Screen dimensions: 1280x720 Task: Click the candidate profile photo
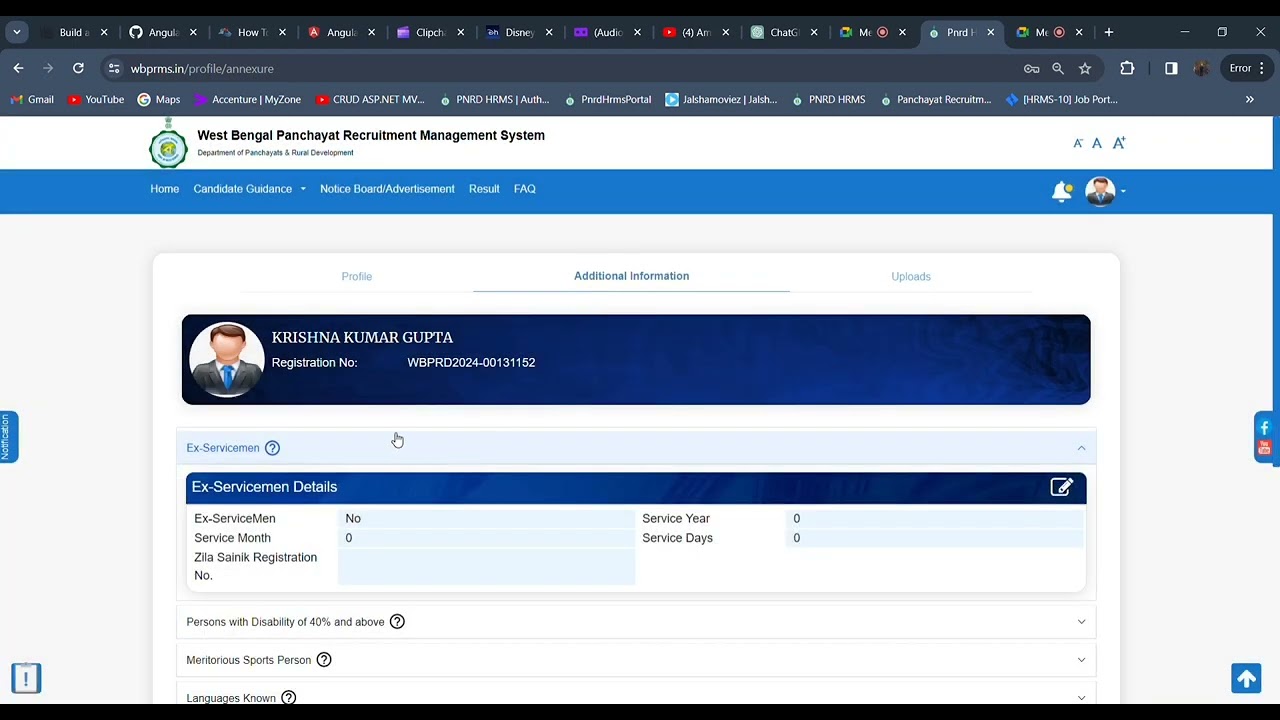tap(227, 360)
